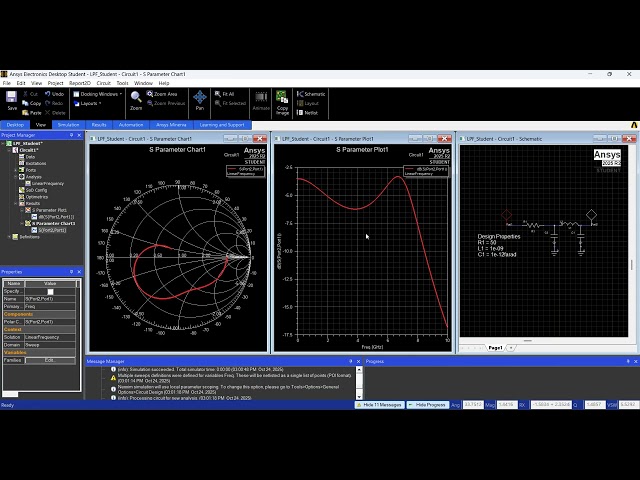Expand the Ports tree node
The height and width of the screenshot is (480, 640).
pos(16,170)
